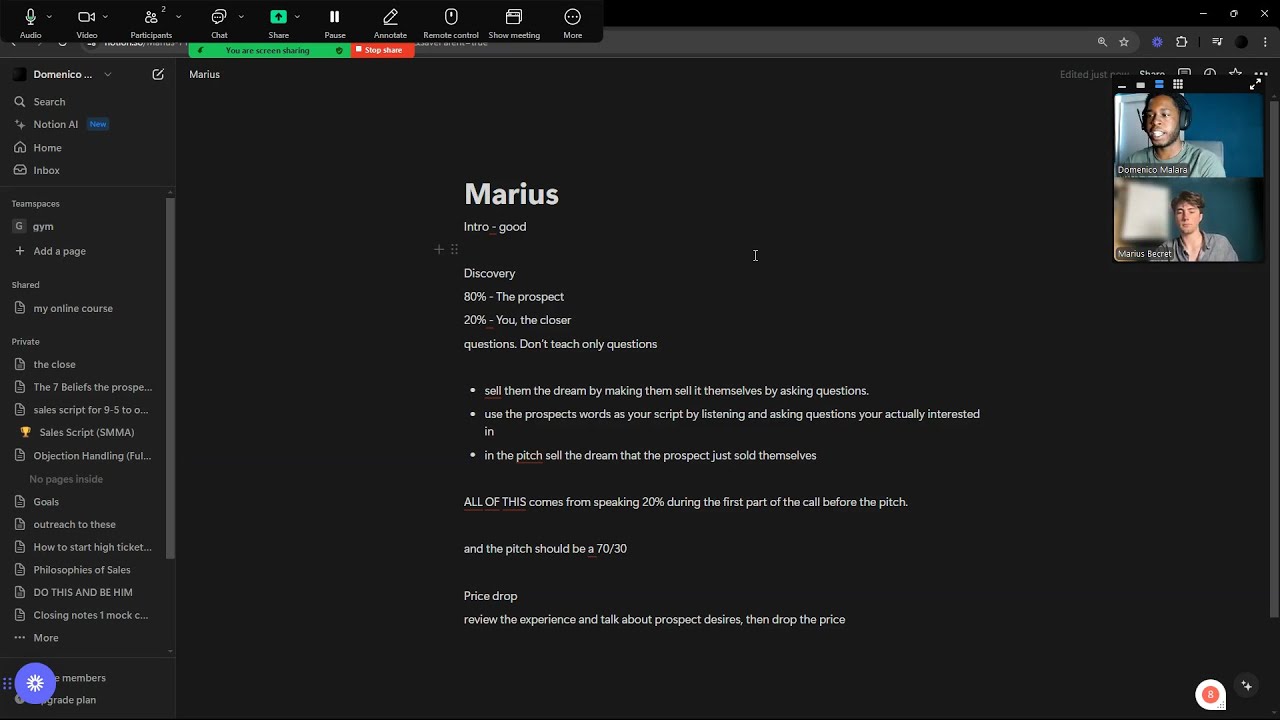
Task: Click the Marius page title heading
Action: [511, 194]
